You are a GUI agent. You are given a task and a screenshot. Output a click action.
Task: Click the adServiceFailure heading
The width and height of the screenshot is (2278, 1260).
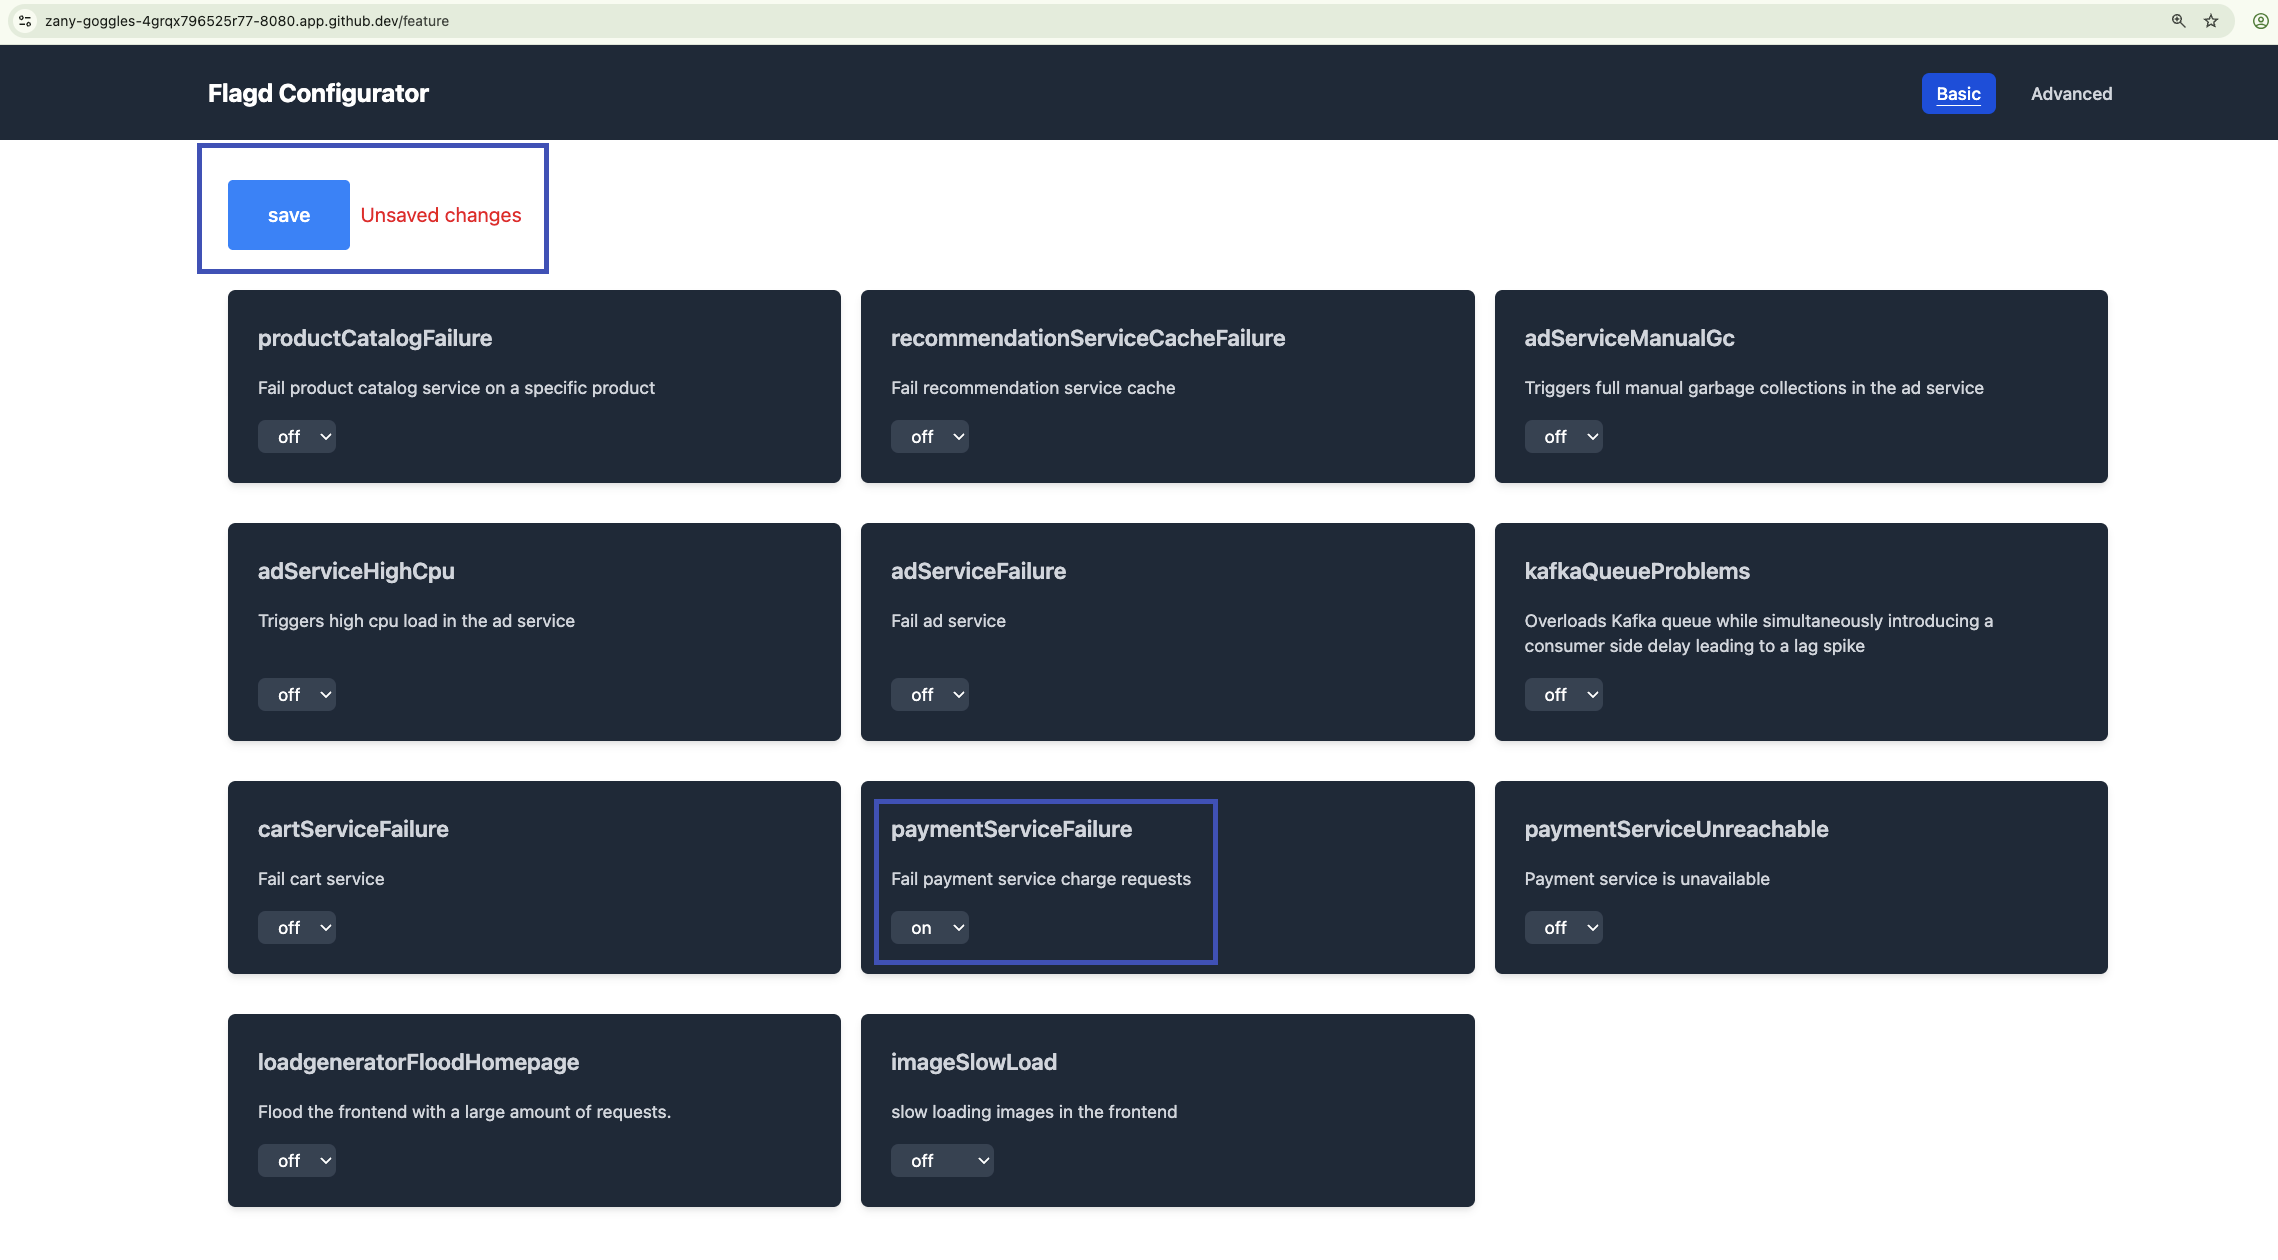978,571
